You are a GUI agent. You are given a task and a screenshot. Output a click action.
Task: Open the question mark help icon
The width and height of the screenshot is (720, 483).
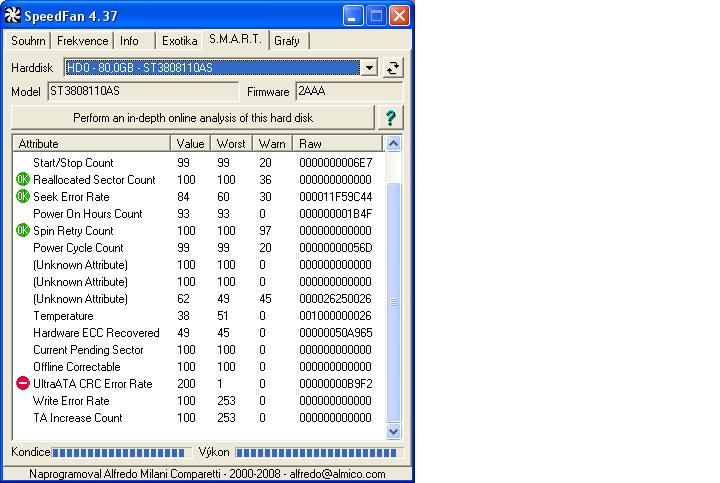(390, 118)
